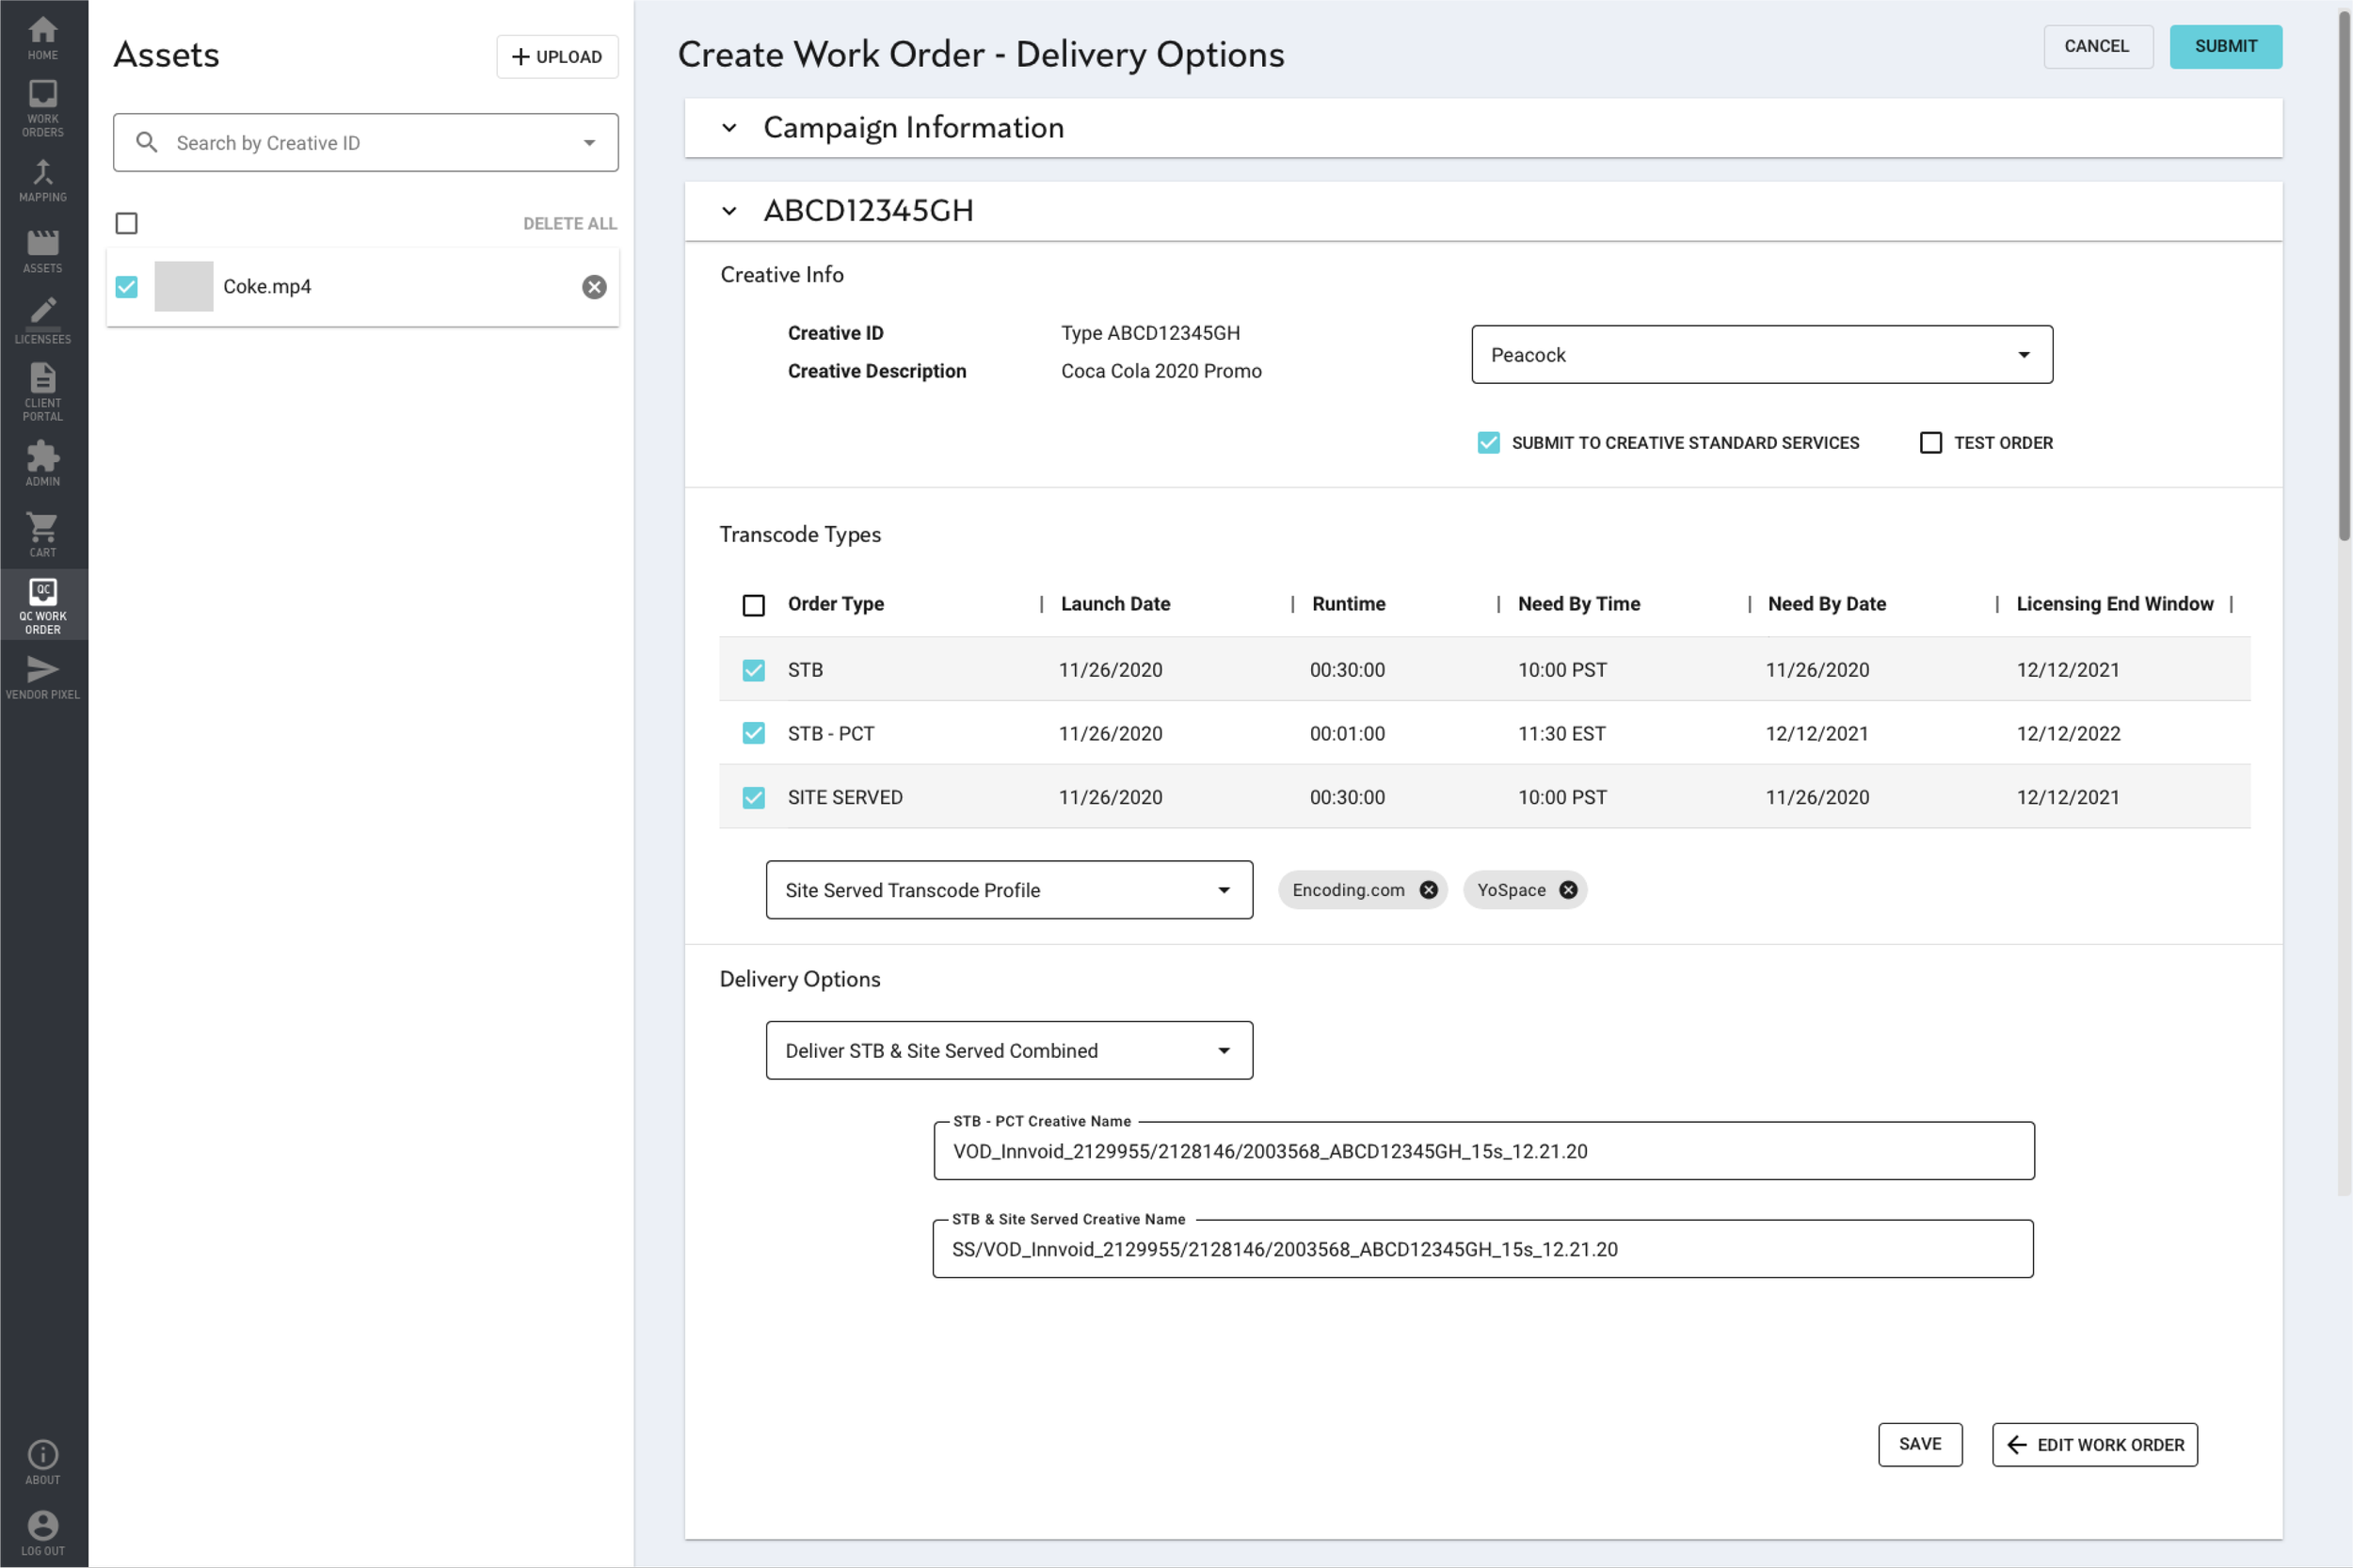The image size is (2353, 1568).
Task: Click the Submit button
Action: click(2224, 47)
